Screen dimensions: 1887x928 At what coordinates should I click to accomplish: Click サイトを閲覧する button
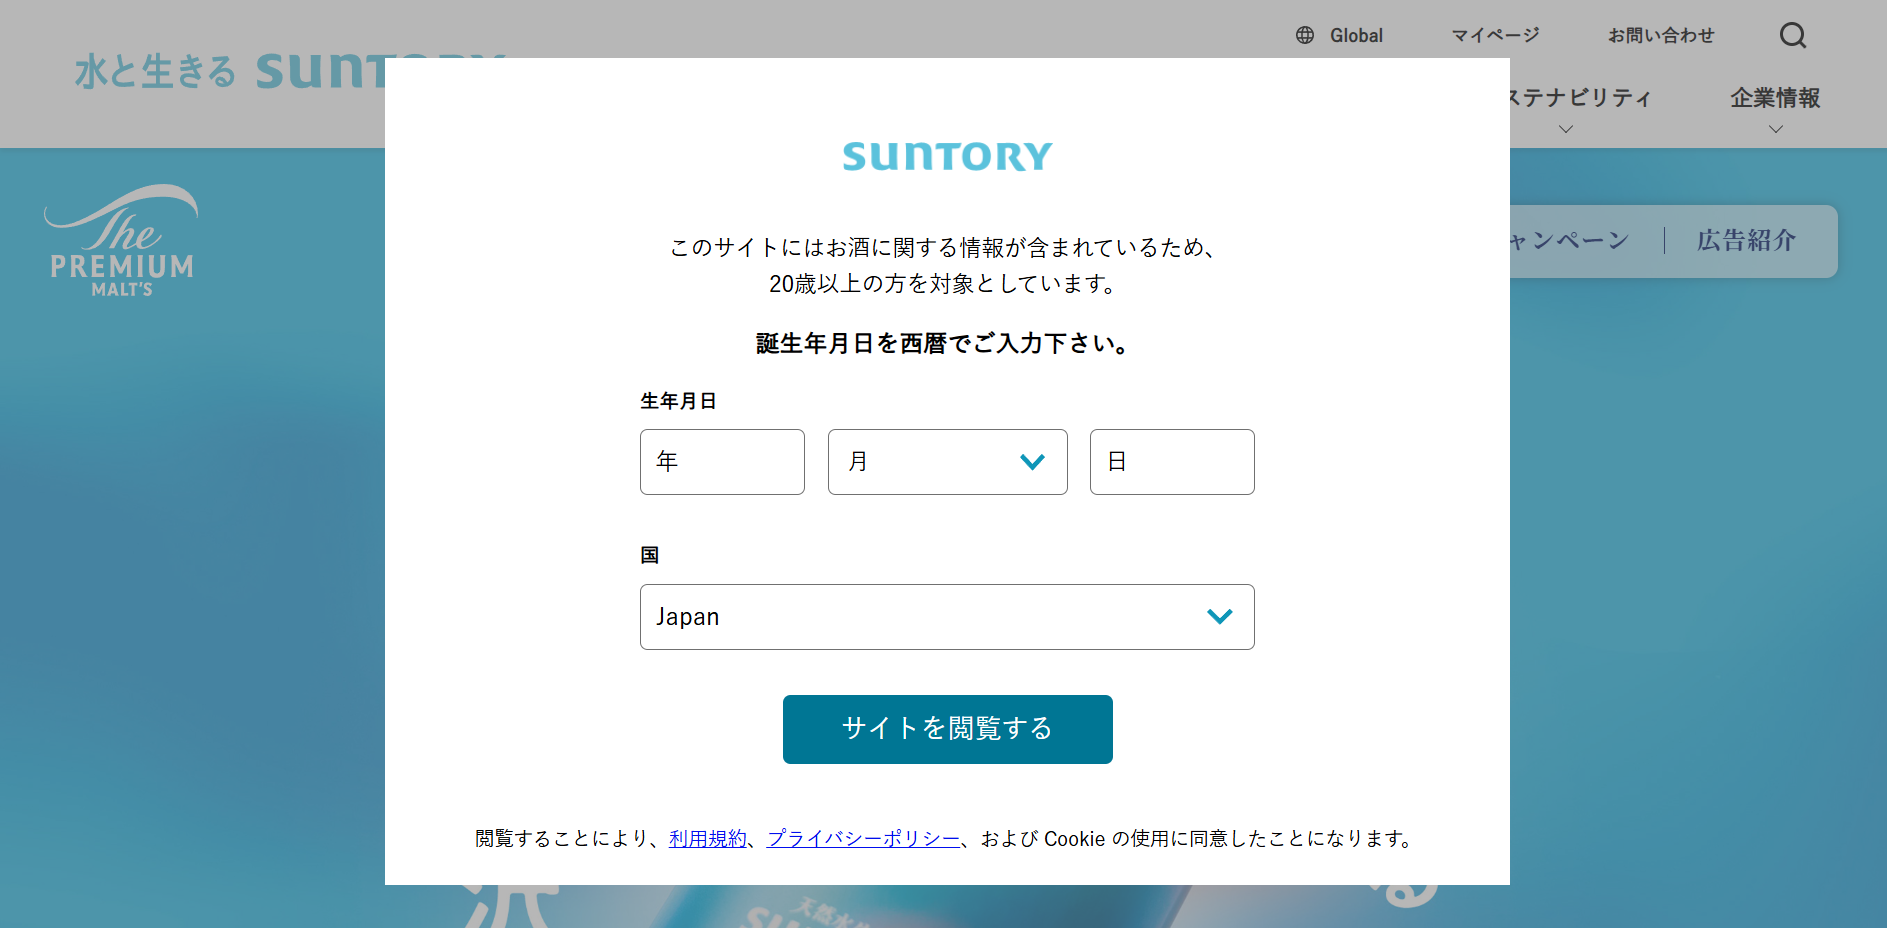tap(947, 729)
